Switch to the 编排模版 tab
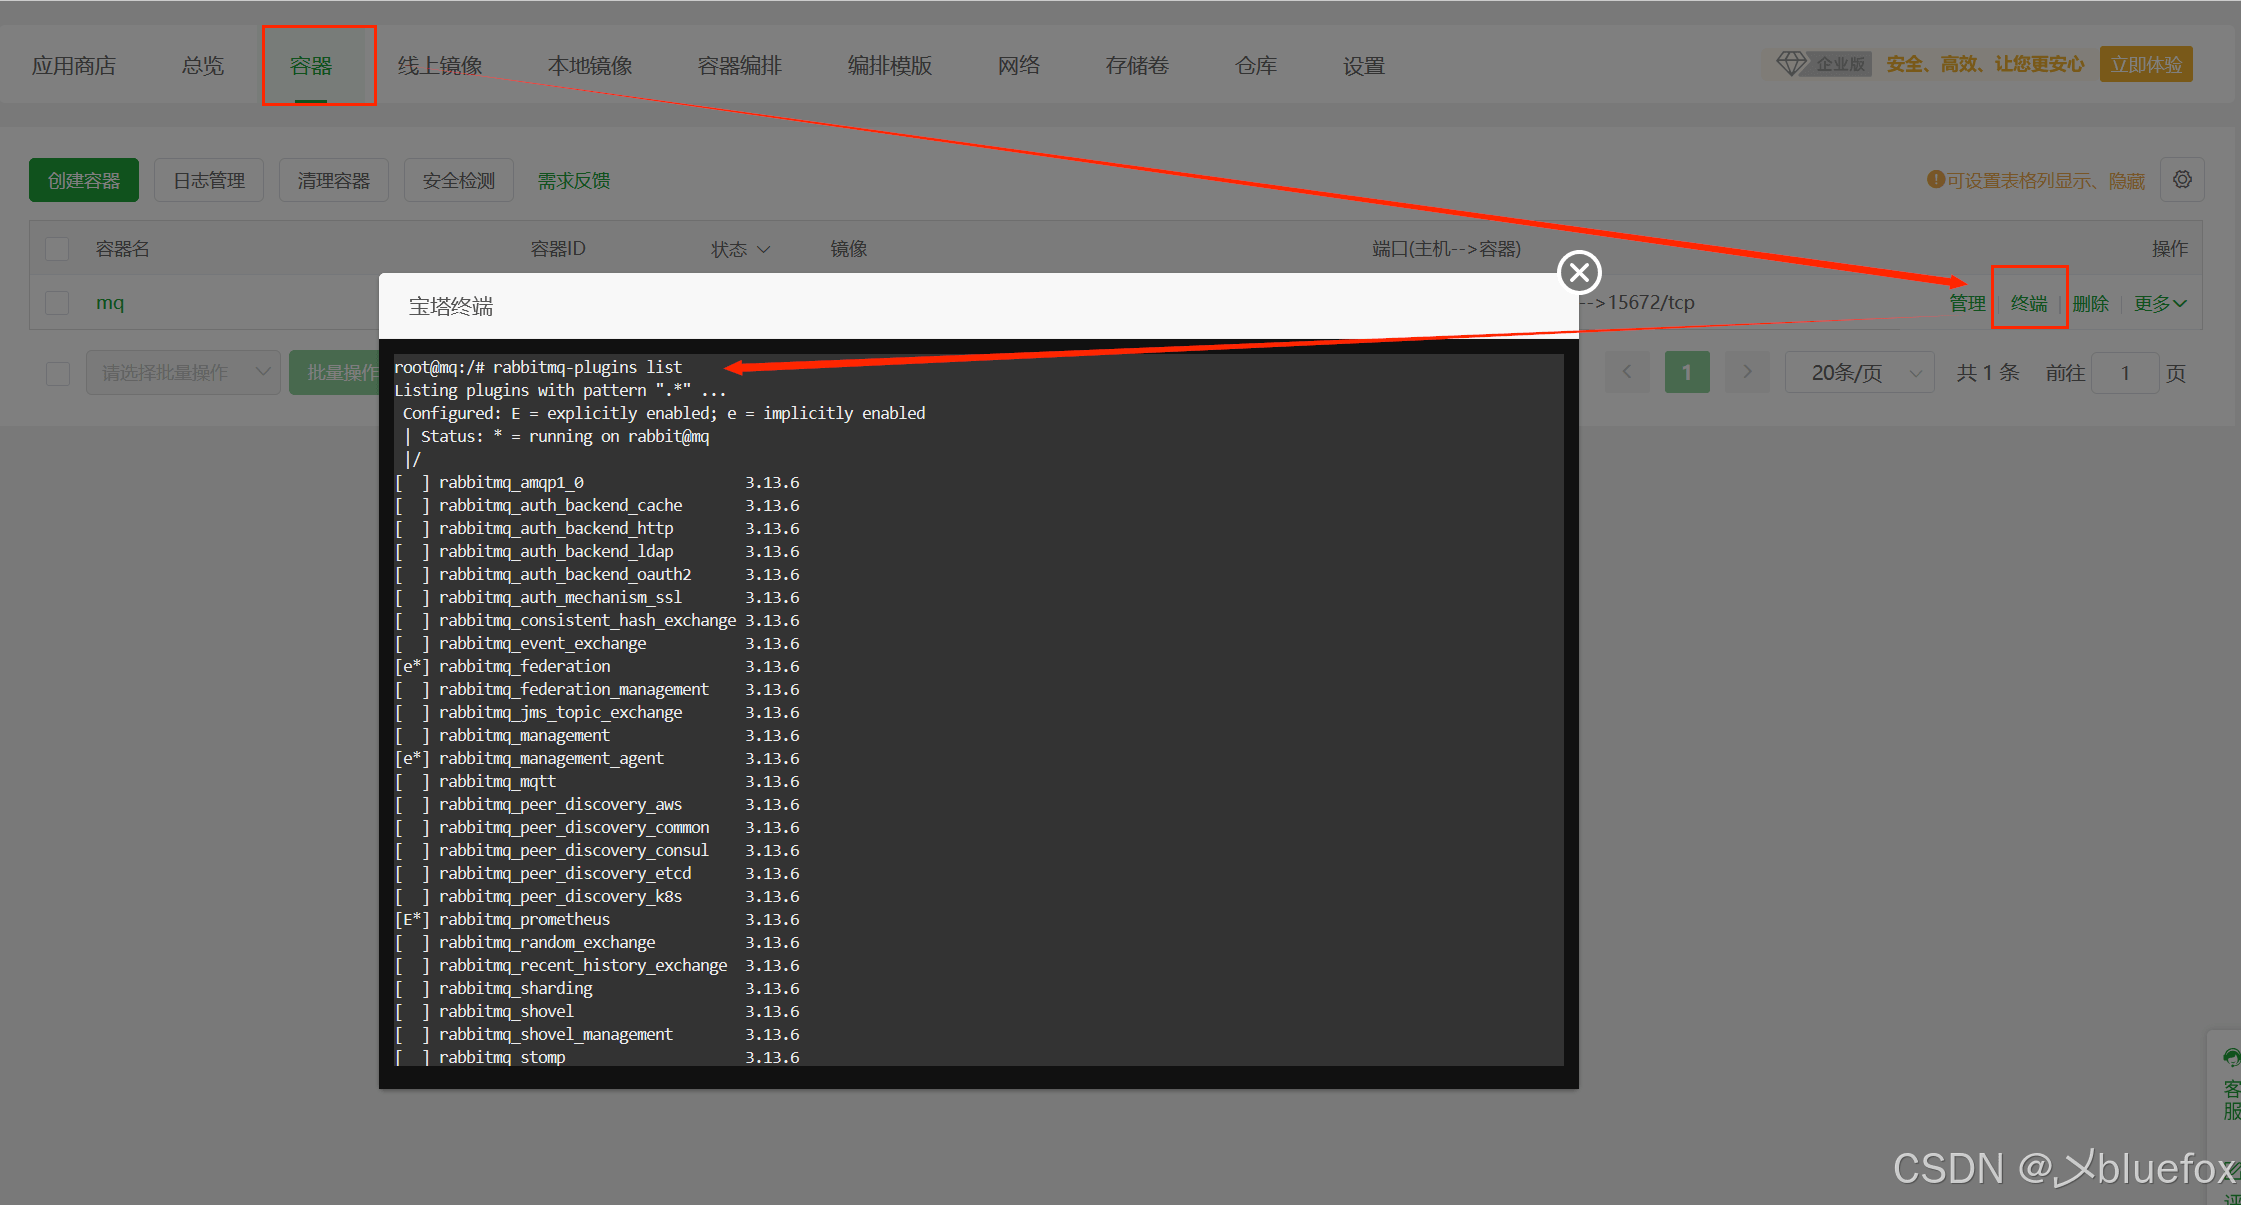 coord(890,66)
